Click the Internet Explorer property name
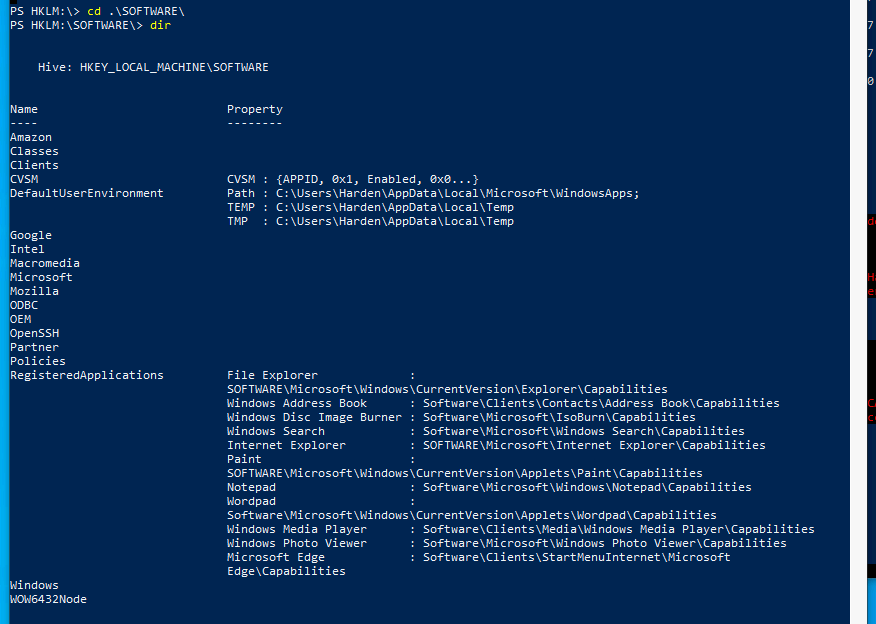The width and height of the screenshot is (876, 624). (x=286, y=445)
